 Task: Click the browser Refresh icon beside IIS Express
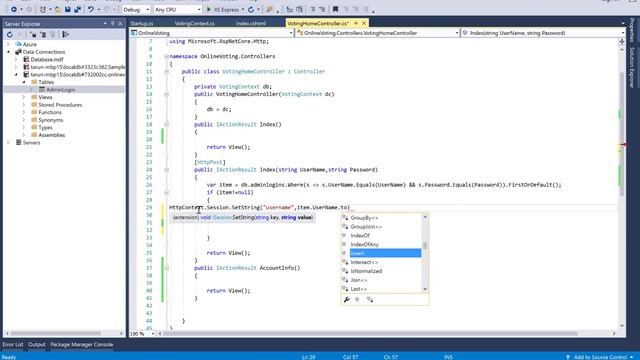tap(251, 9)
